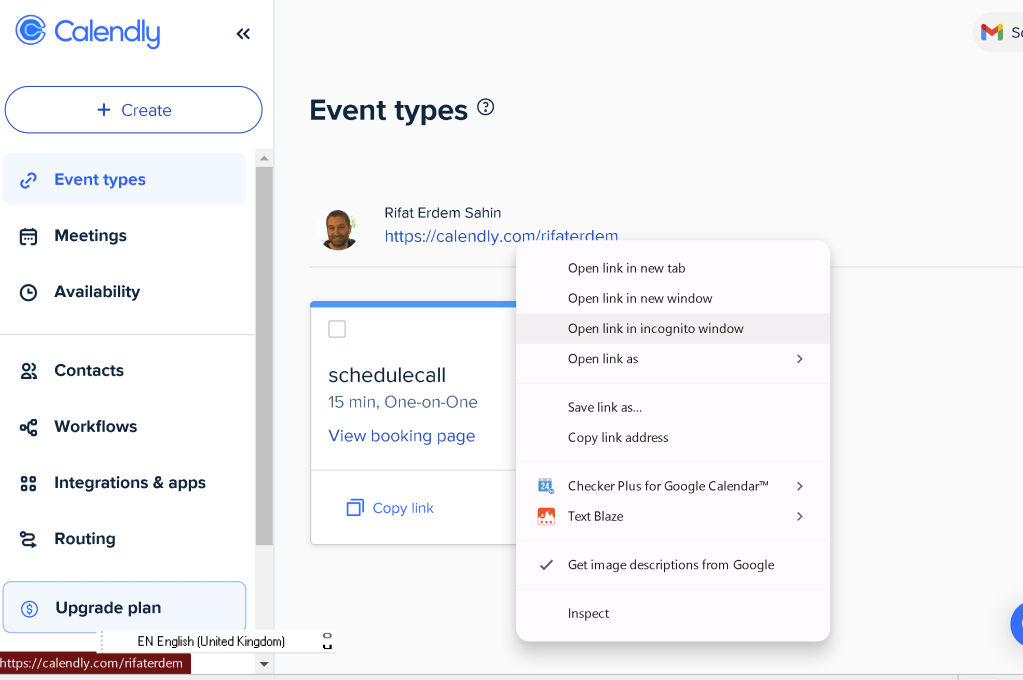Open View booking page link
The width and height of the screenshot is (1023, 680).
pyautogui.click(x=402, y=436)
